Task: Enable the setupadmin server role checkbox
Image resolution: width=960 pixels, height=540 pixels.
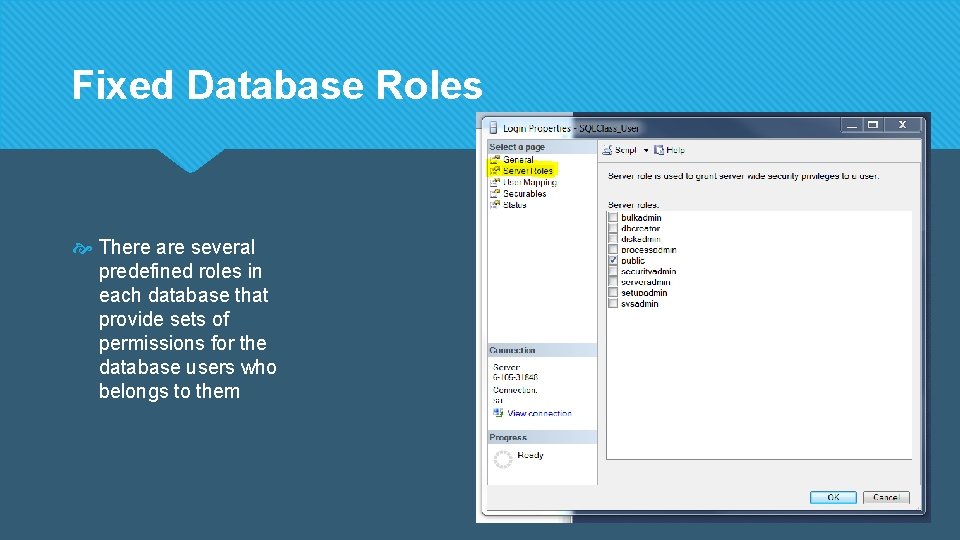Action: [x=613, y=293]
